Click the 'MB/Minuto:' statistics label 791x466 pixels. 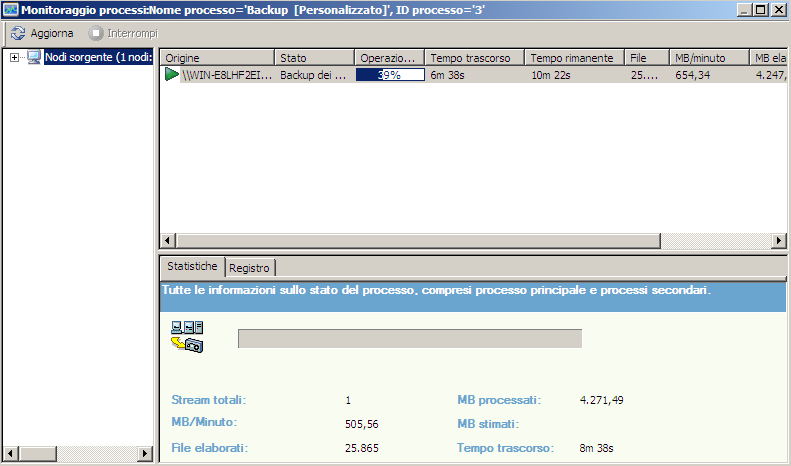[x=204, y=422]
